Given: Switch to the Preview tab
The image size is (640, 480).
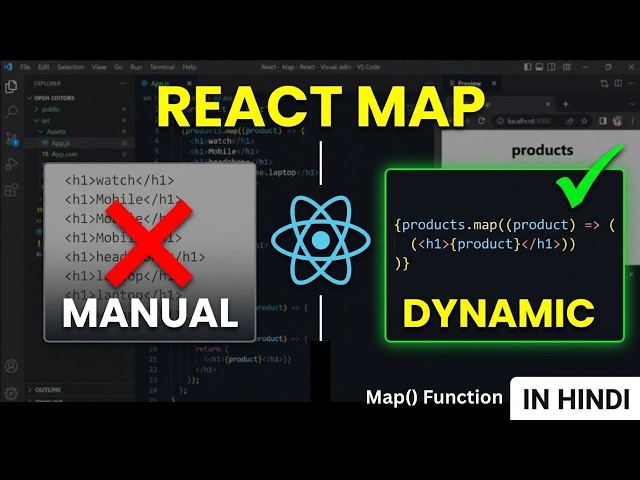Looking at the screenshot, I should [x=469, y=83].
